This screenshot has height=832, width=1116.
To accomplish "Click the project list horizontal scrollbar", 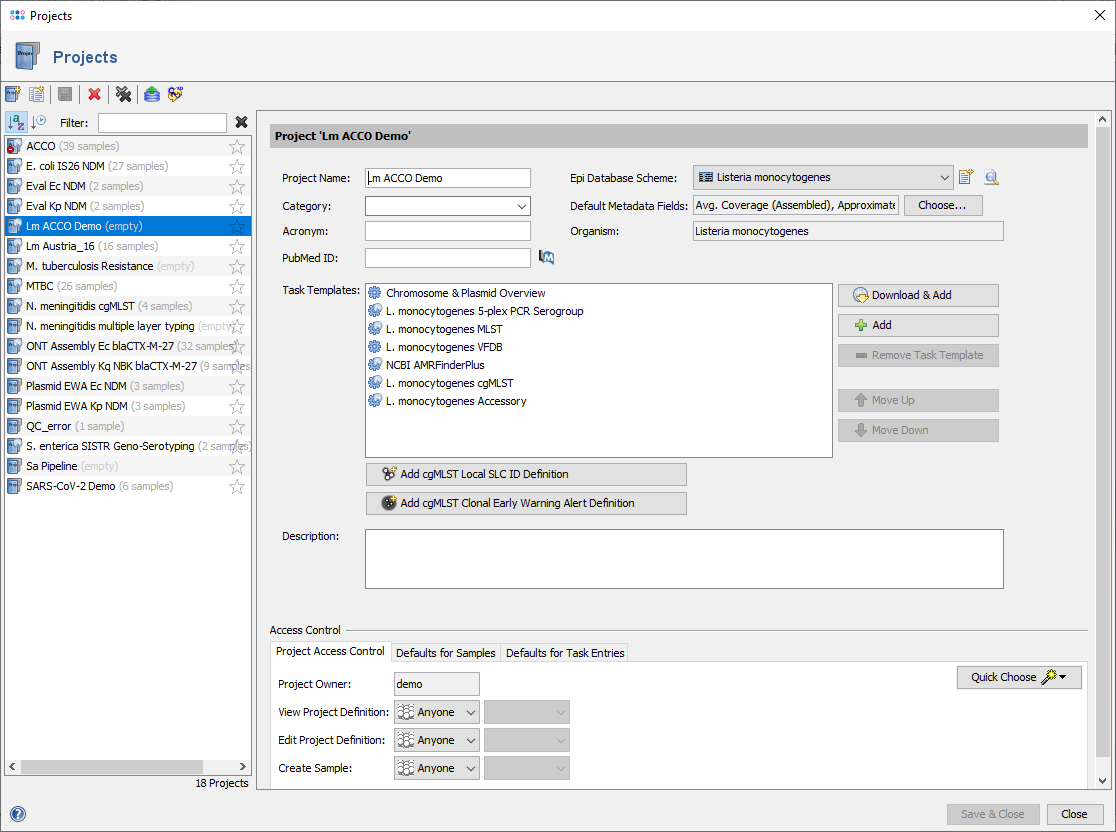I will tap(110, 767).
